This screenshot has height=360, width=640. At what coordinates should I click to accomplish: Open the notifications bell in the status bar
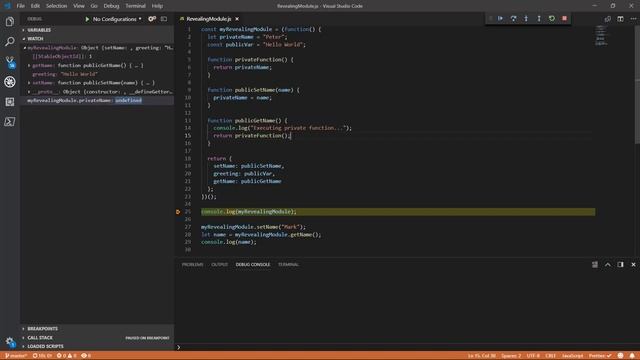[632, 356]
